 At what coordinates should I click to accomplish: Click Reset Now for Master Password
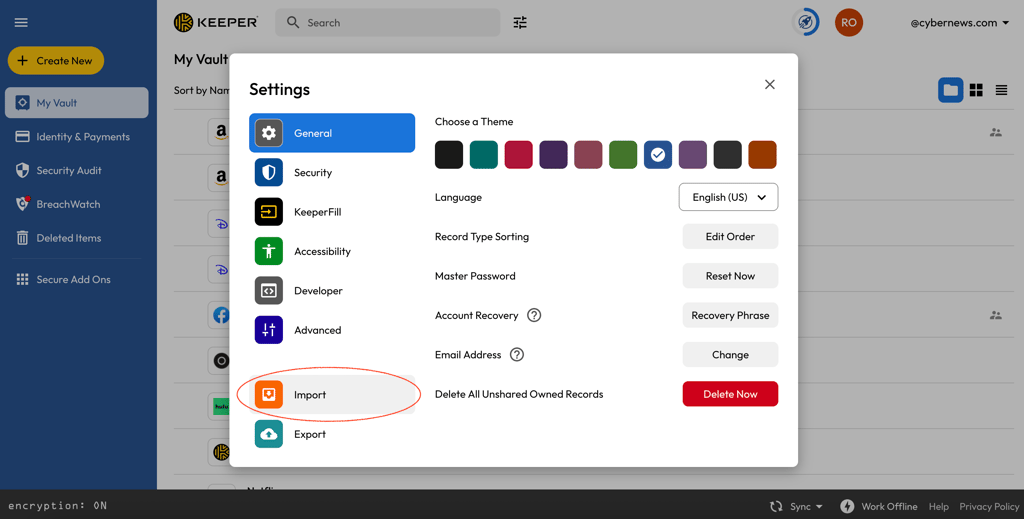click(730, 276)
